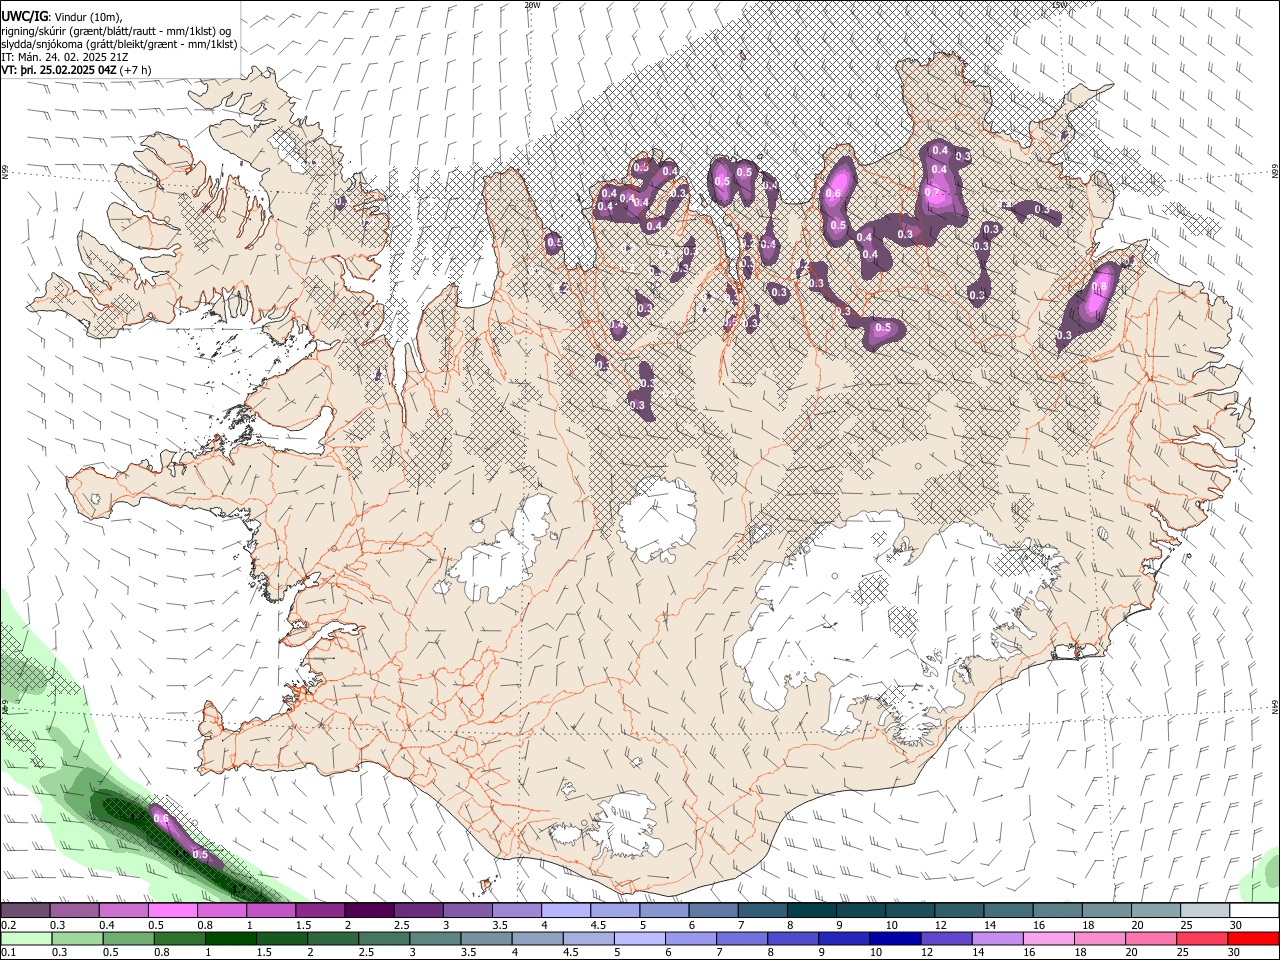This screenshot has width=1280, height=960.
Task: Click the bold 'VT: þri. 25.02.2025 04Z' text
Action: point(58,70)
